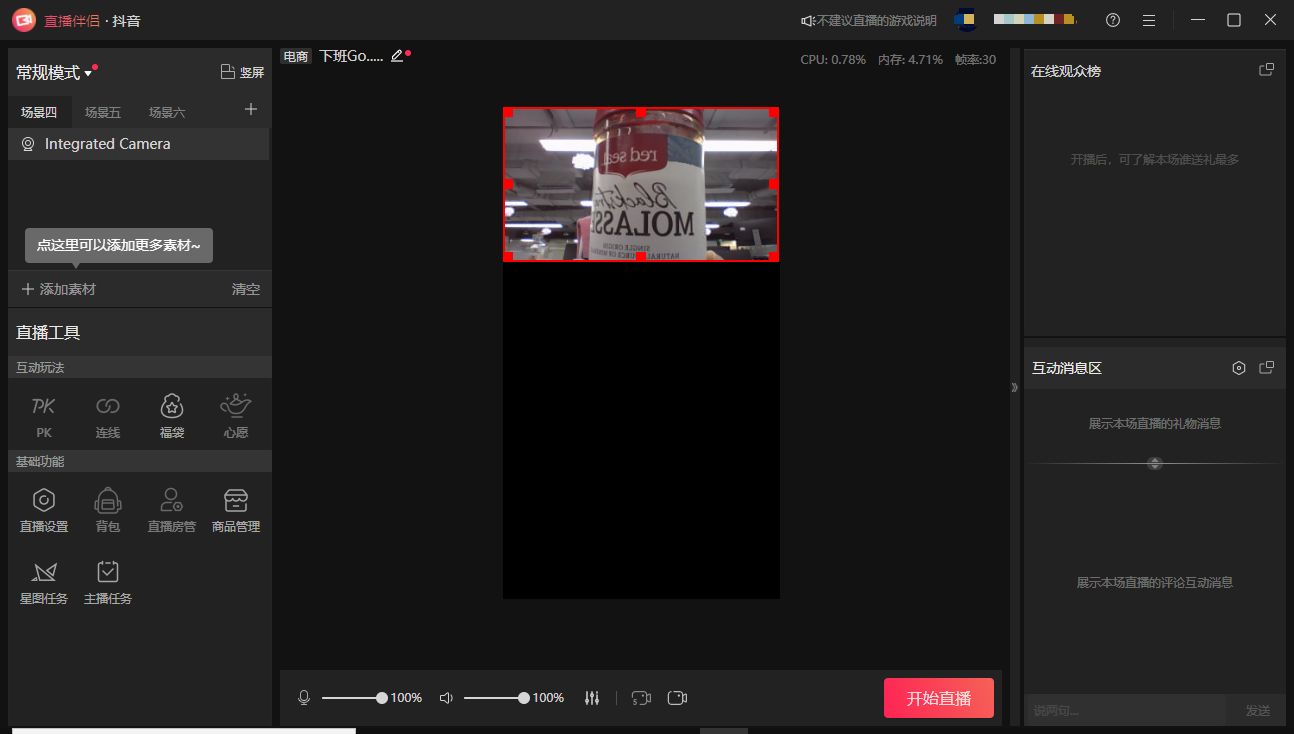Click the 内存: 4.71% indicator
Image resolution: width=1294 pixels, height=734 pixels.
tap(910, 59)
